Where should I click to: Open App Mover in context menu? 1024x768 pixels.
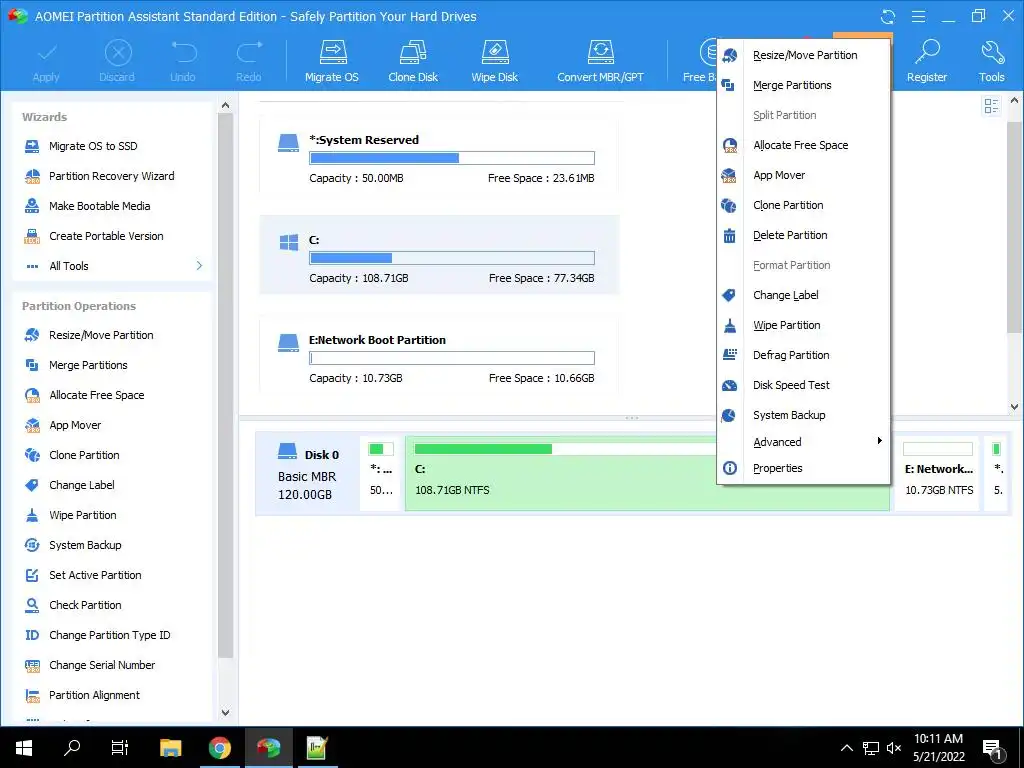point(803,176)
